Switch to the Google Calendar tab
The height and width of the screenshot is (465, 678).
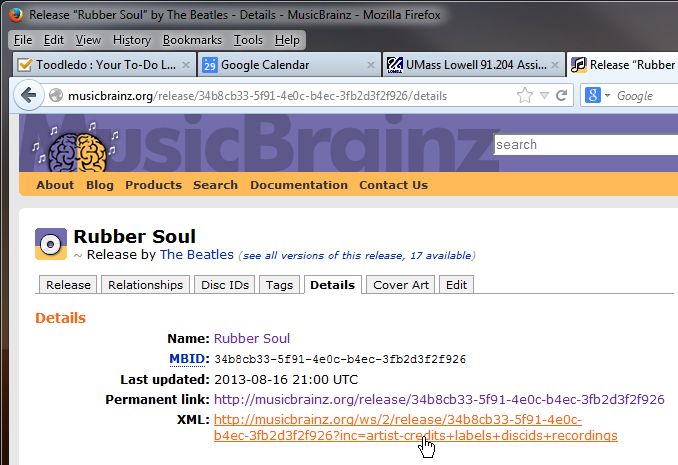[x=289, y=65]
